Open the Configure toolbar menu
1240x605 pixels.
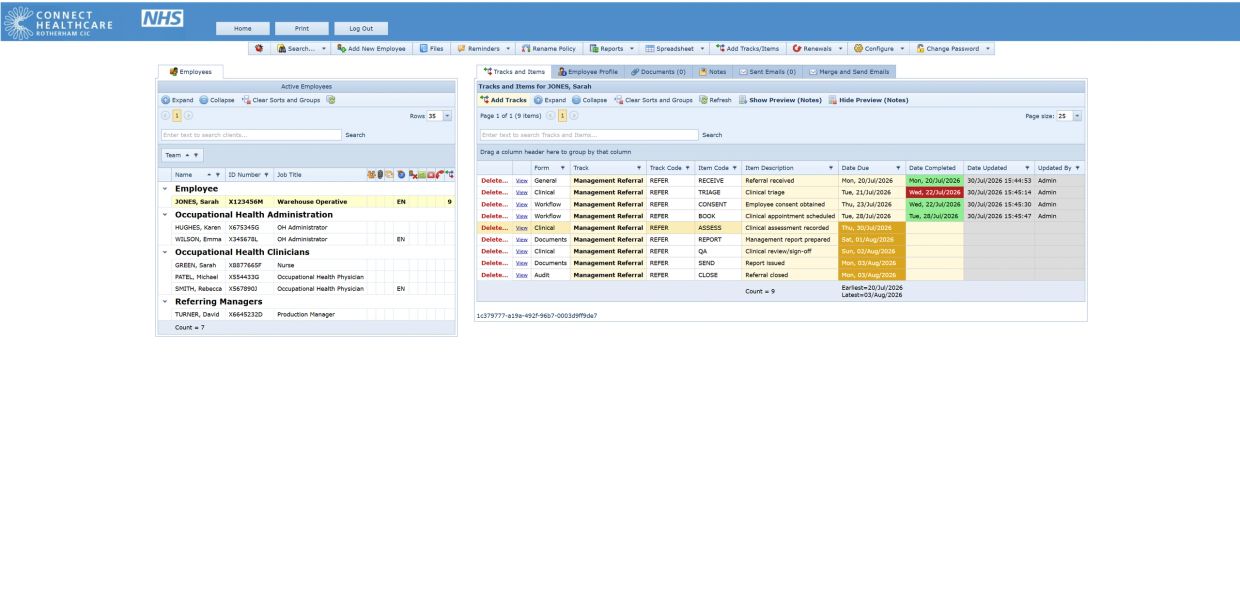point(879,48)
